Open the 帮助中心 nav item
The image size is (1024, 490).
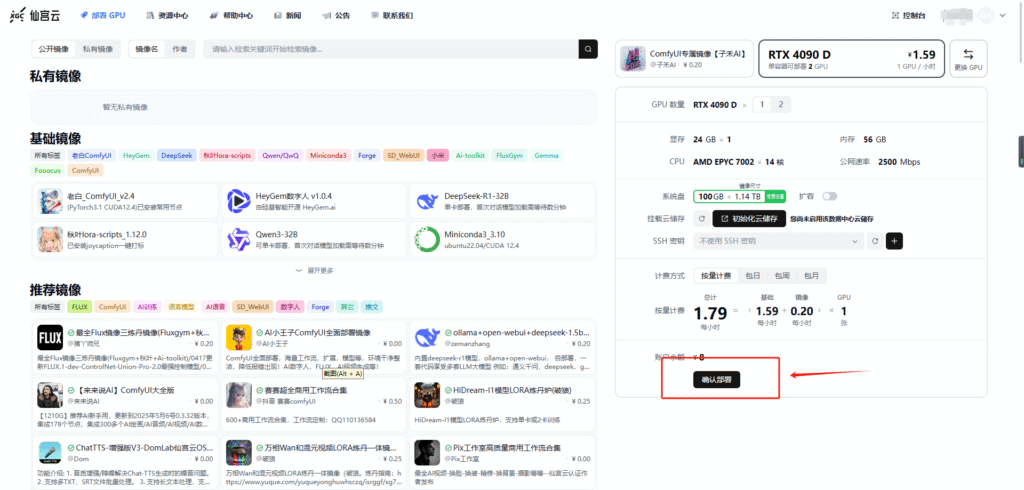click(x=231, y=15)
